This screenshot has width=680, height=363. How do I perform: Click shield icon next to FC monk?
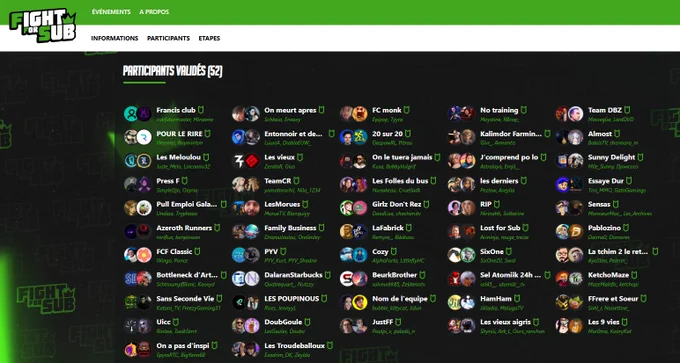[406, 110]
